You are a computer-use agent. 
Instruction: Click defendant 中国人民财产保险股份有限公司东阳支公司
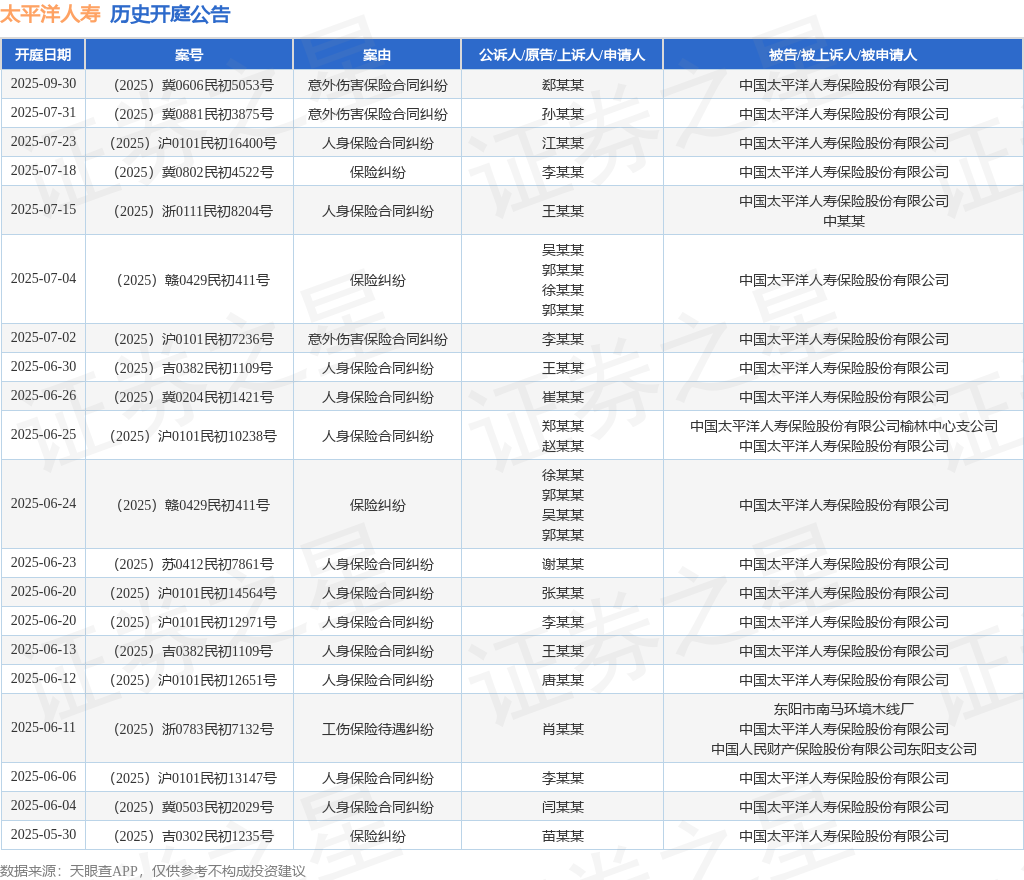point(844,749)
